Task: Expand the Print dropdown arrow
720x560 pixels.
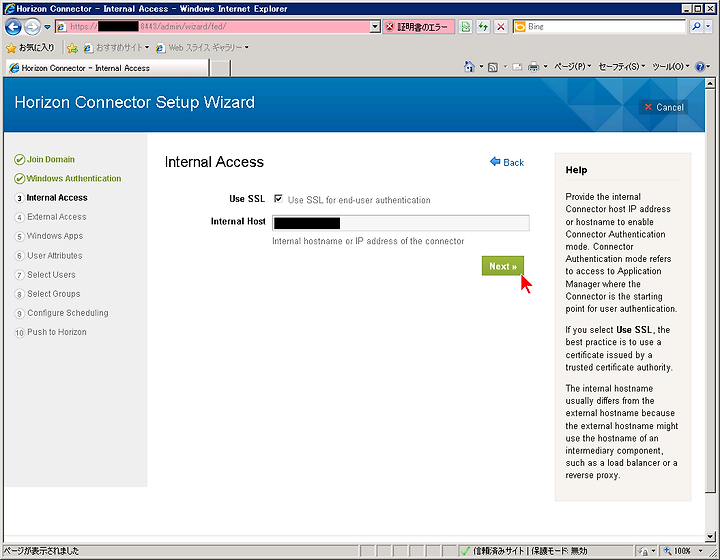Action: 546,67
